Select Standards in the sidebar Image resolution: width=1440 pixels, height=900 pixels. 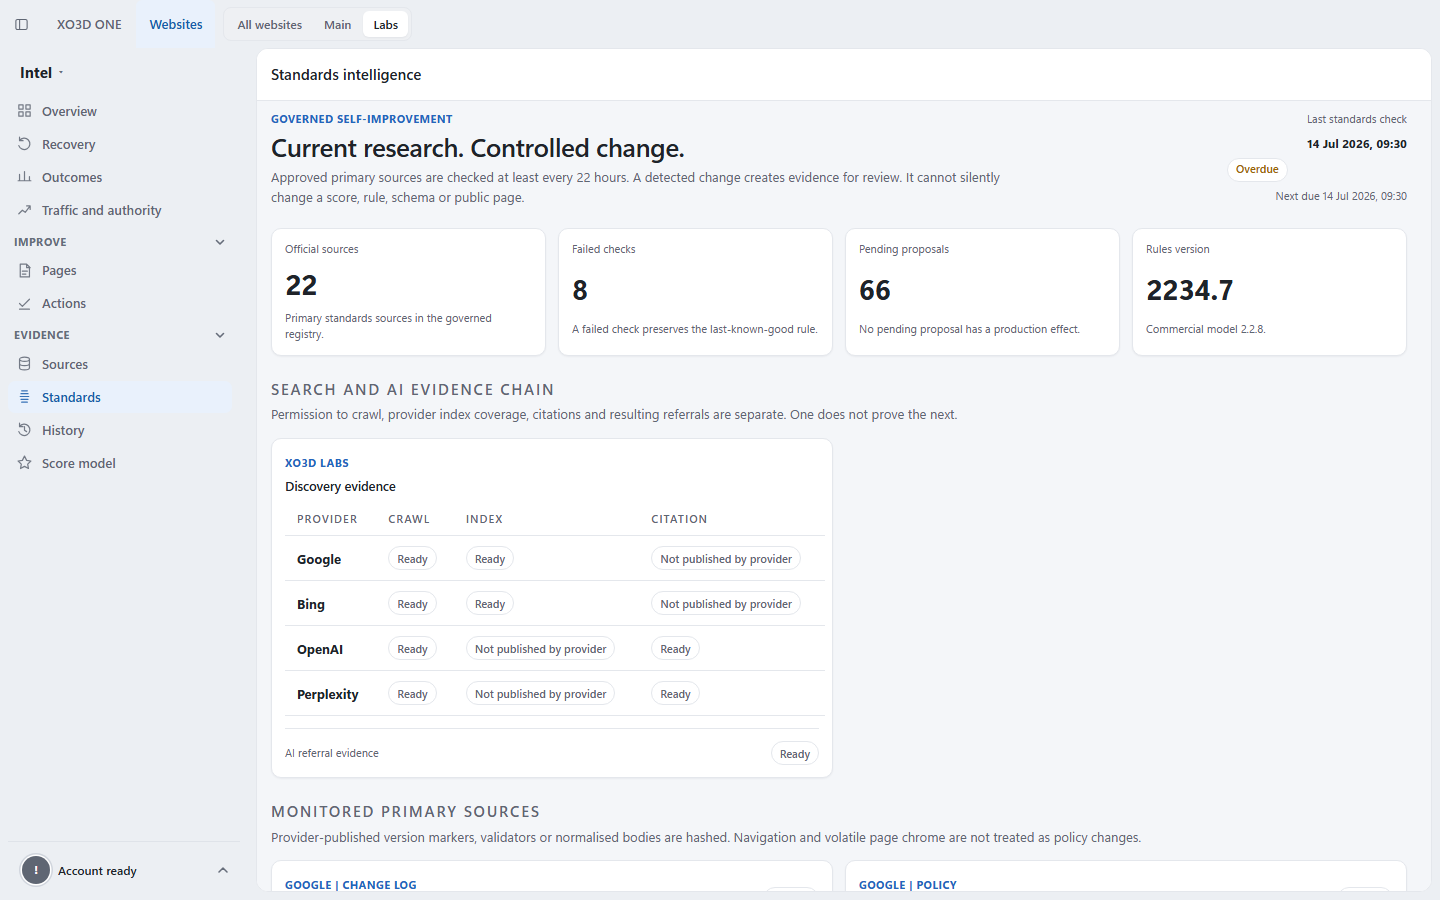point(120,397)
